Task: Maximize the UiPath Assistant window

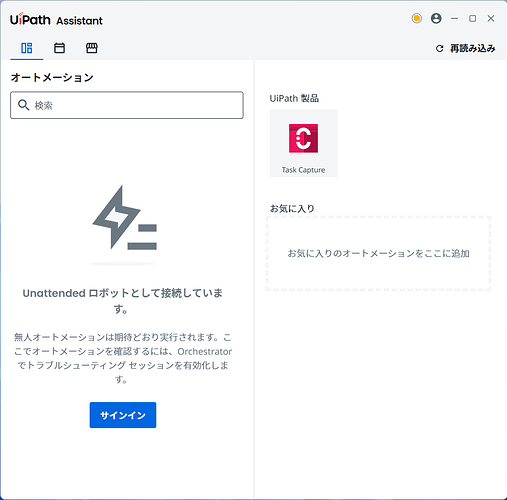Action: (x=472, y=18)
